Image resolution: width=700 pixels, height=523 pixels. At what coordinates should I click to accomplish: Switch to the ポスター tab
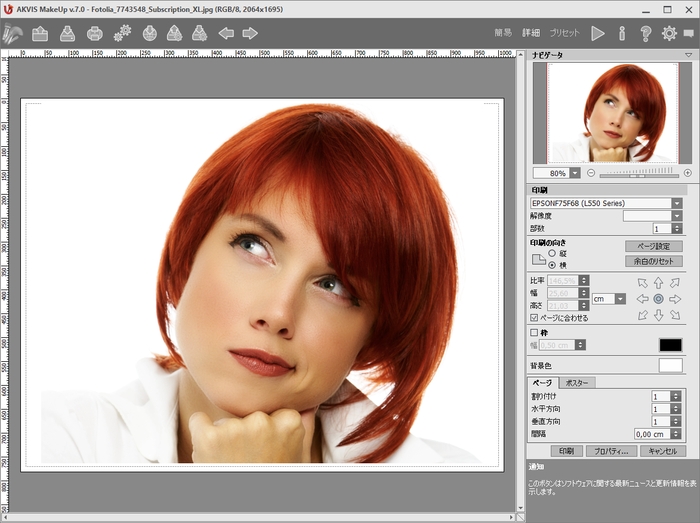coord(577,383)
